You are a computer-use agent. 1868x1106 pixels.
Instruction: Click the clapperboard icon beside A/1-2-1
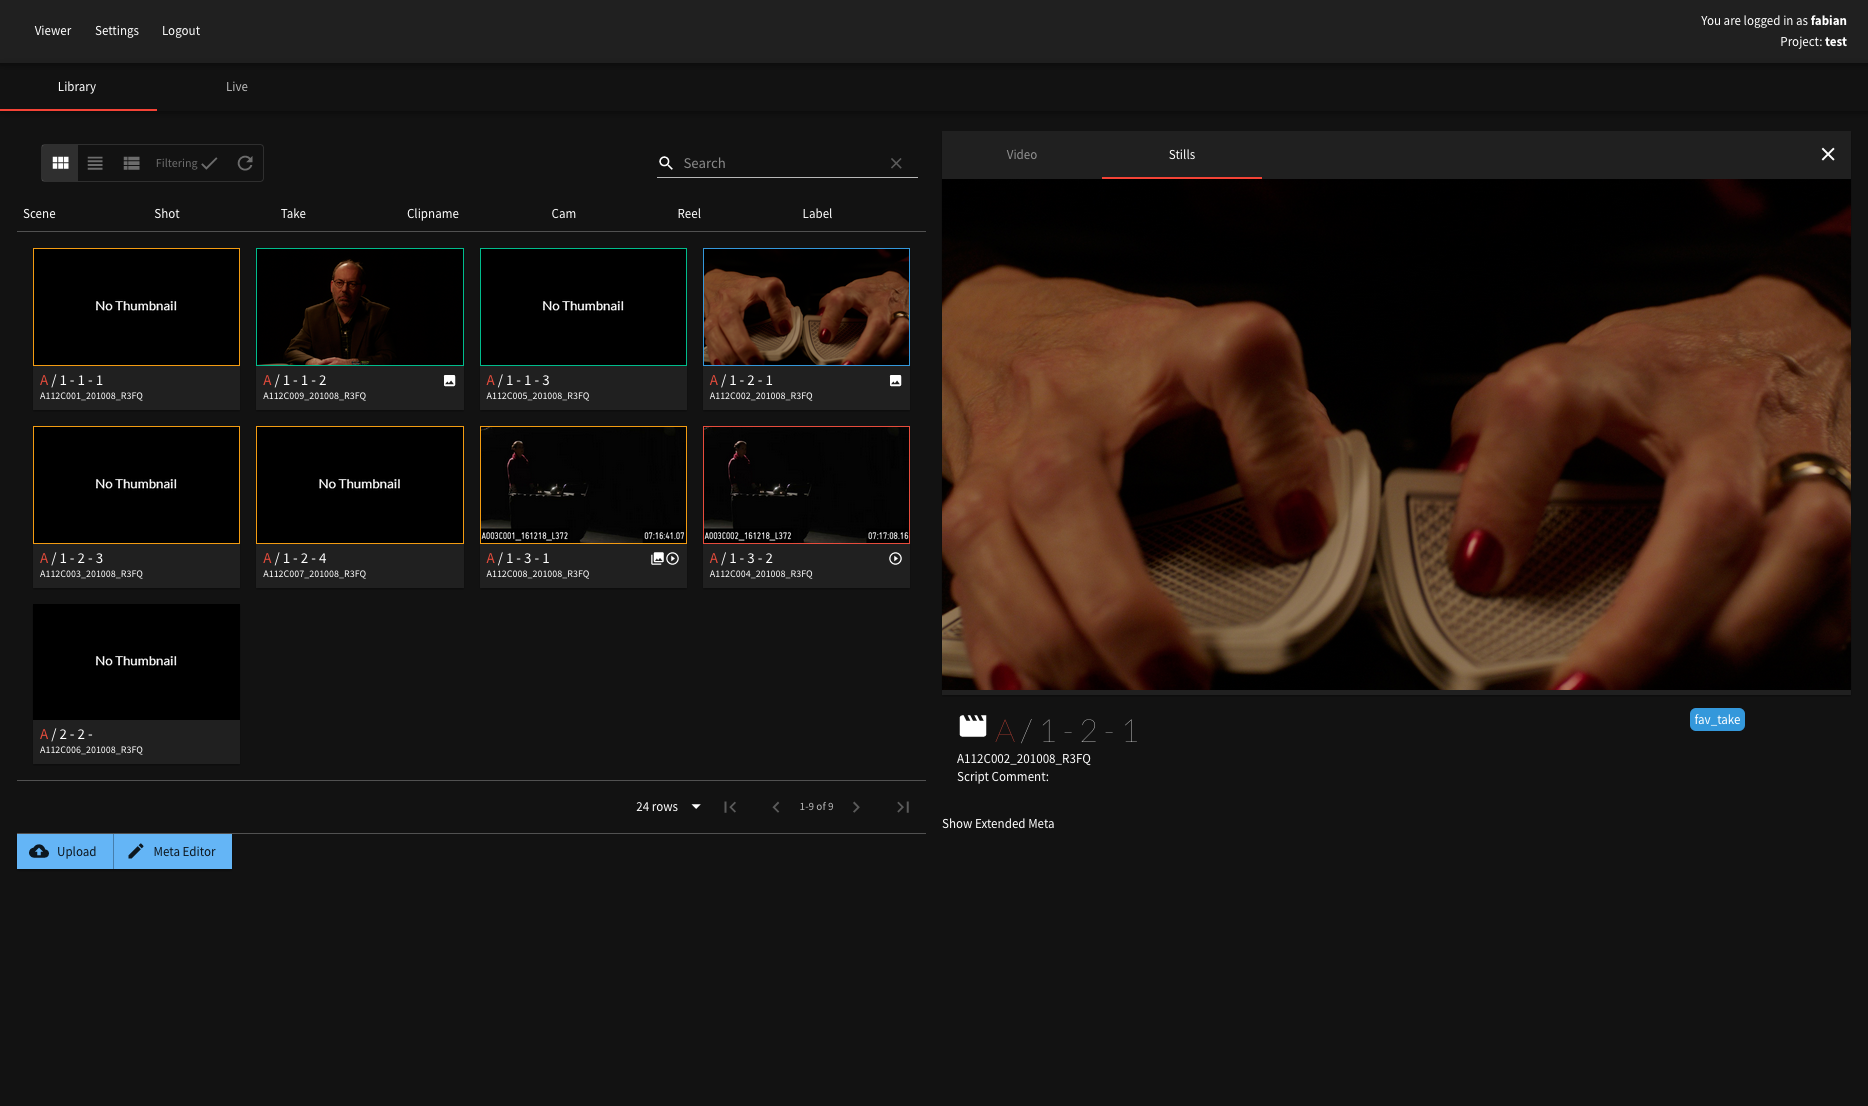pos(971,726)
